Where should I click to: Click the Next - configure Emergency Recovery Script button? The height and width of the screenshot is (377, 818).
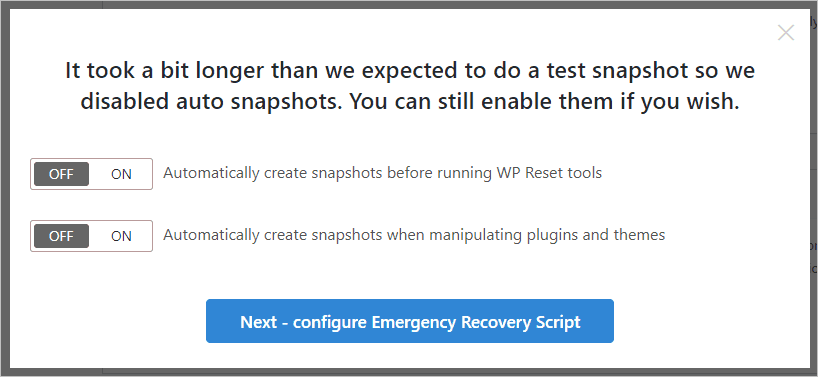pos(410,321)
